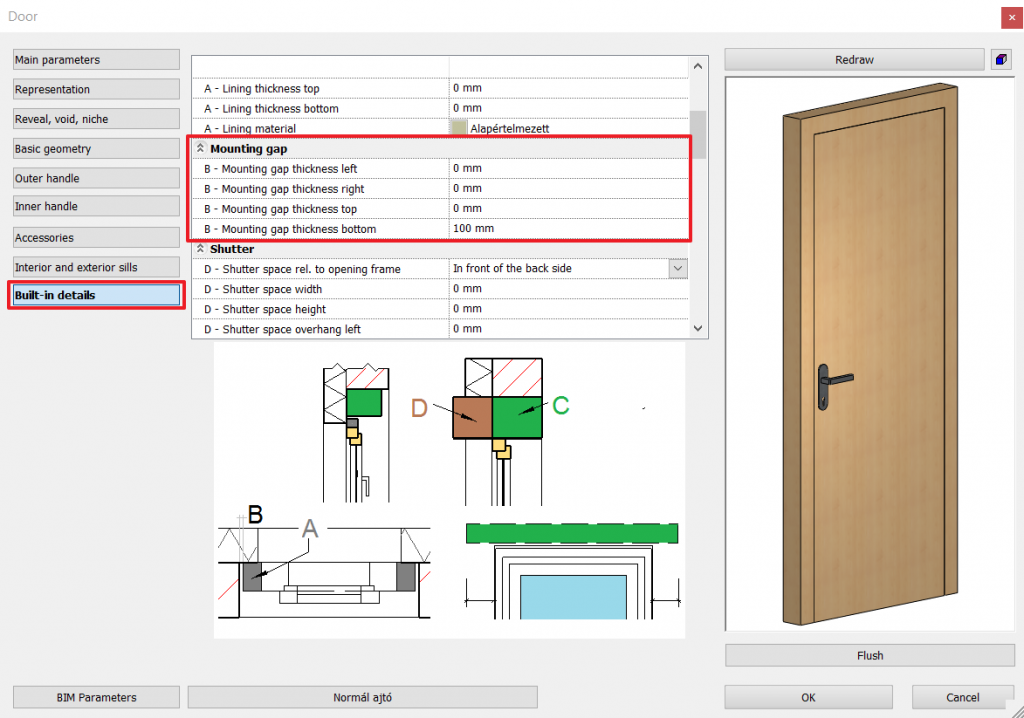This screenshot has width=1024, height=718.
Task: Click the scrollbar down arrow in parameter list
Action: point(698,328)
